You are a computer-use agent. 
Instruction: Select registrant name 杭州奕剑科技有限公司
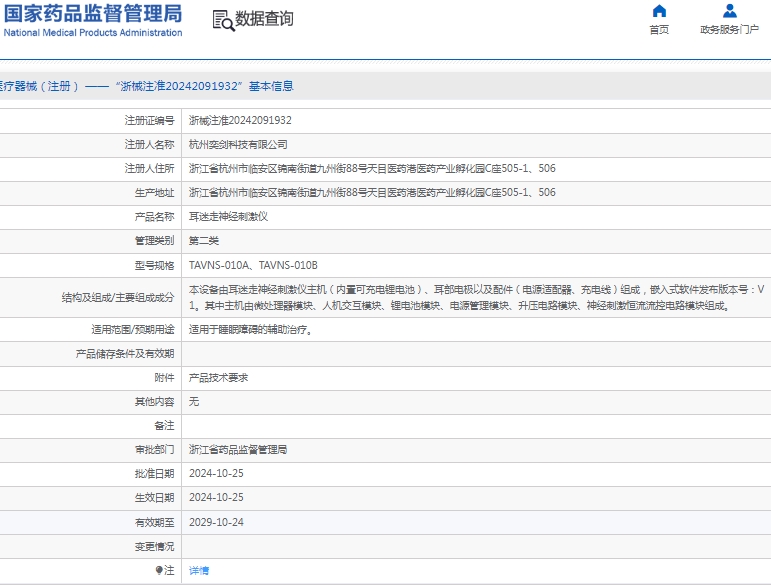click(238, 145)
